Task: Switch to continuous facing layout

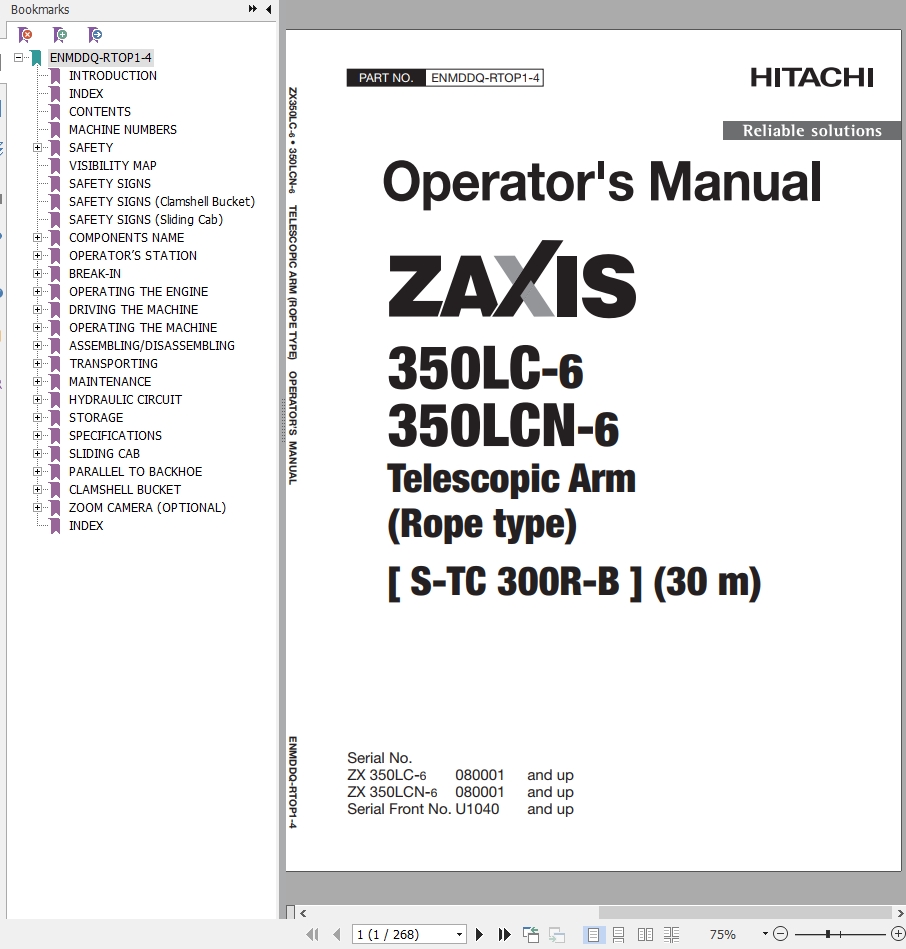Action: click(x=671, y=934)
